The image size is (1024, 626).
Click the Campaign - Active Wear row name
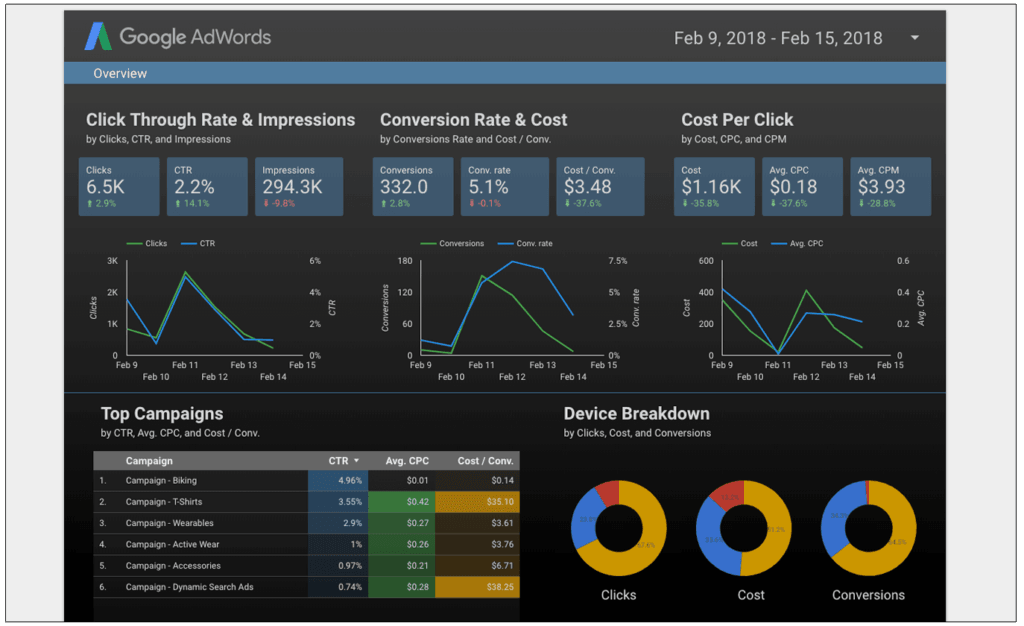tap(172, 544)
